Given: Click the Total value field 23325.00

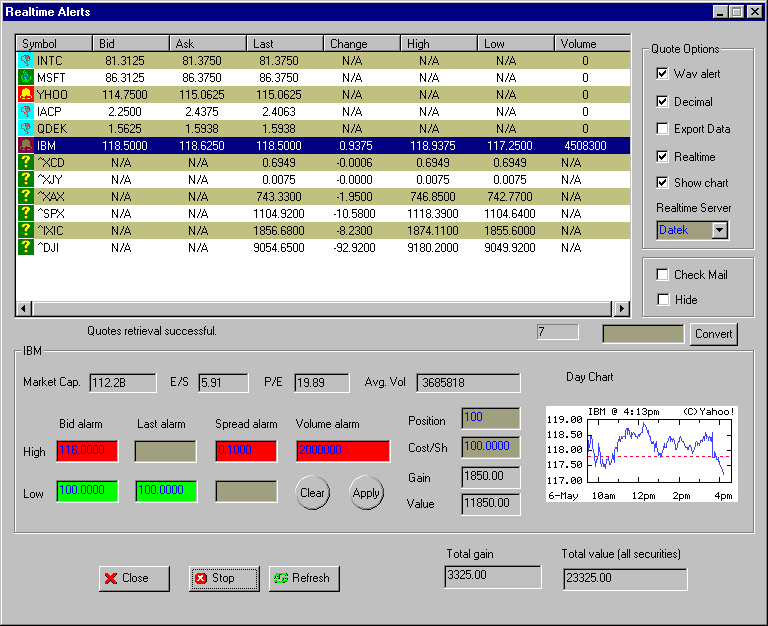Looking at the screenshot, I should coord(625,579).
